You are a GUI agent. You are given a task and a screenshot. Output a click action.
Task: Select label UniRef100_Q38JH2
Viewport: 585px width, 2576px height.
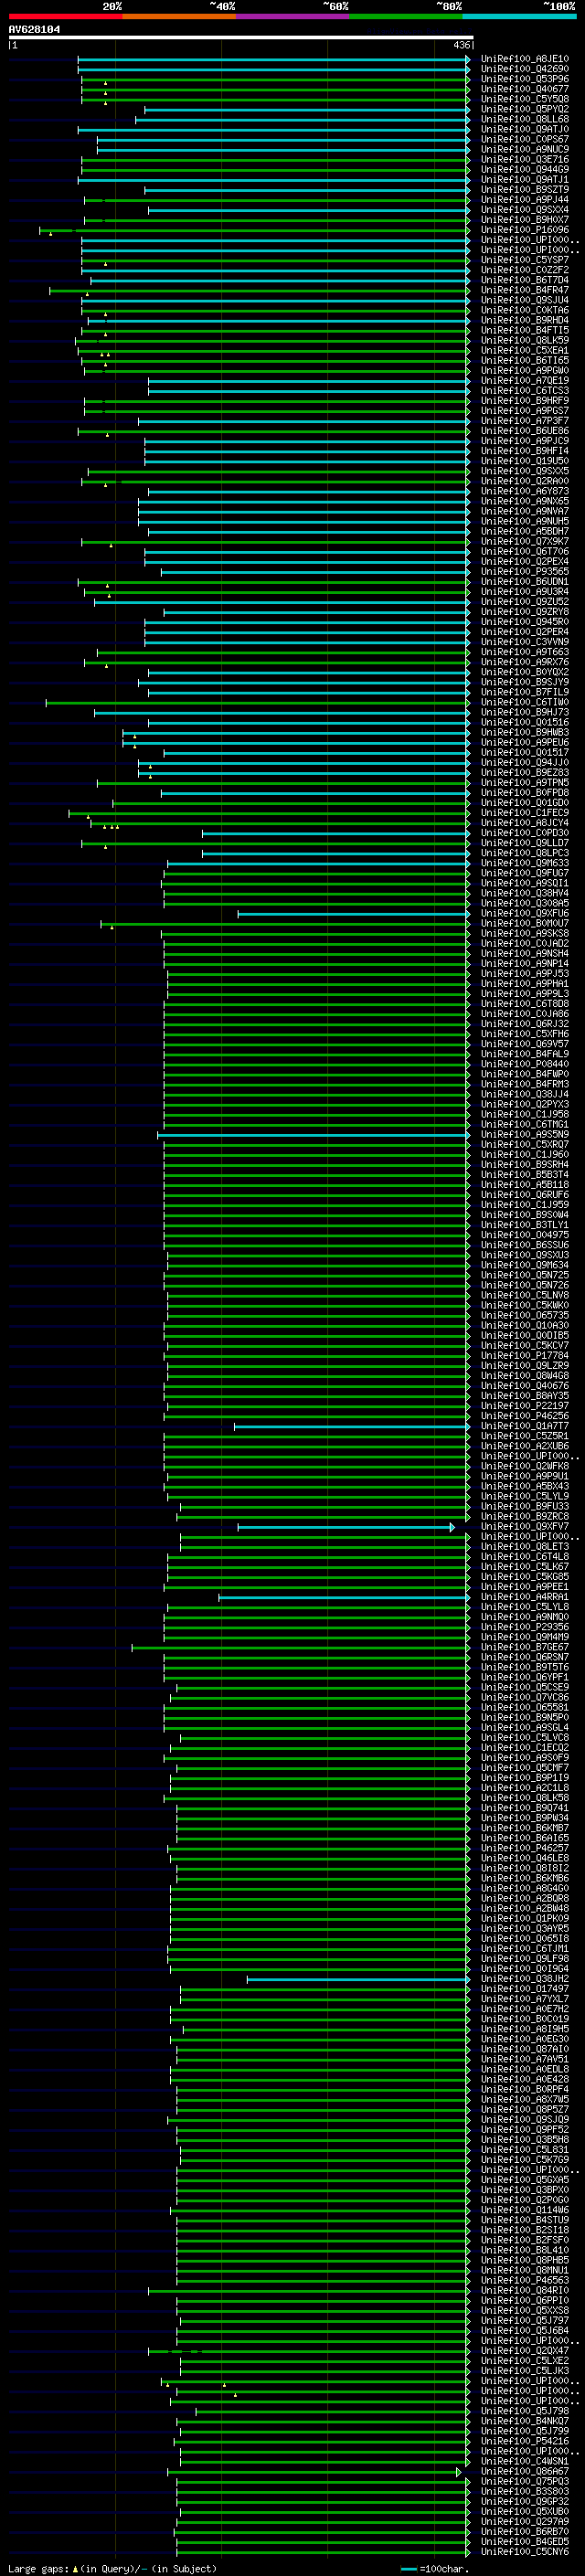525,1979
